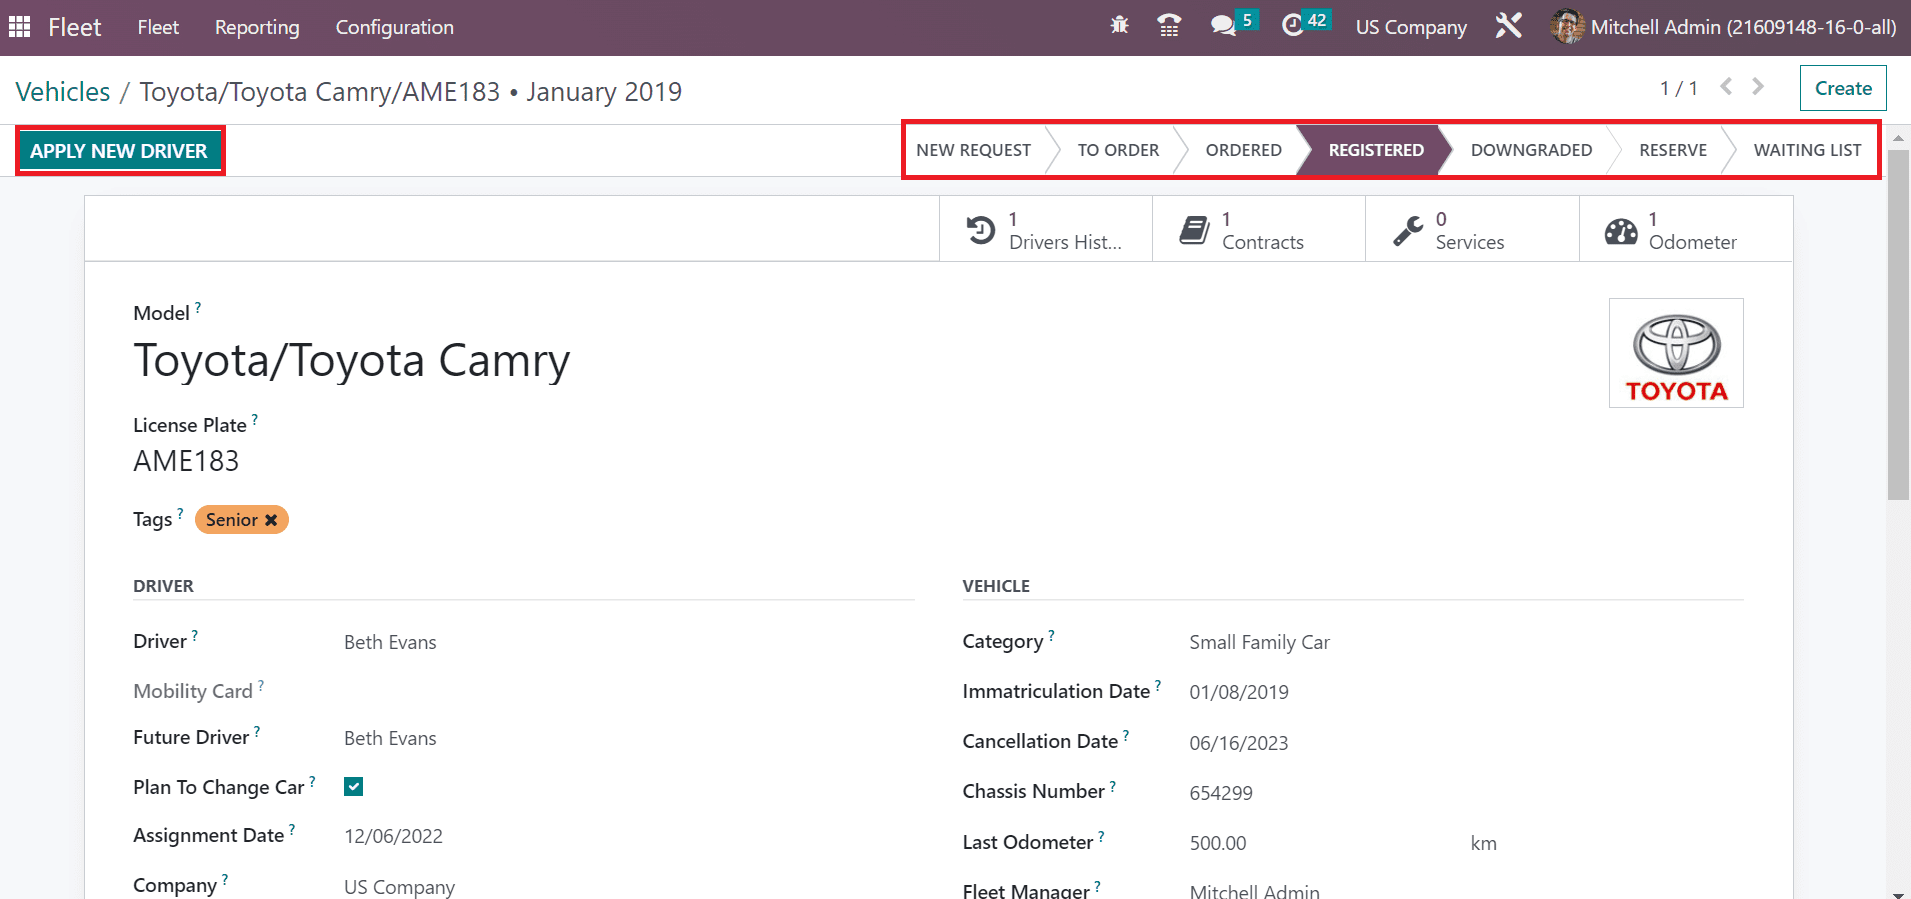This screenshot has height=899, width=1911.
Task: Open the VoIP phone icon
Action: [1169, 25]
